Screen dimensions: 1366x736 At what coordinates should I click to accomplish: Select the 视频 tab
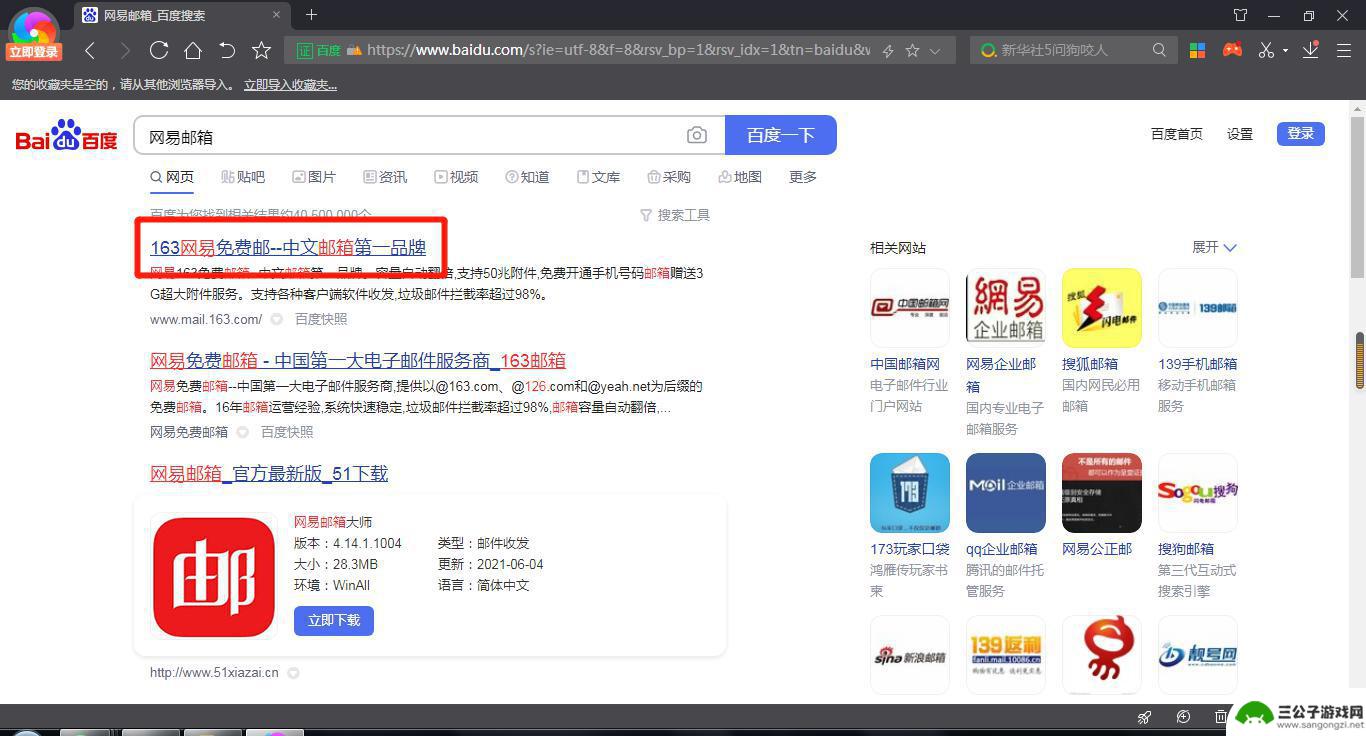(x=456, y=177)
